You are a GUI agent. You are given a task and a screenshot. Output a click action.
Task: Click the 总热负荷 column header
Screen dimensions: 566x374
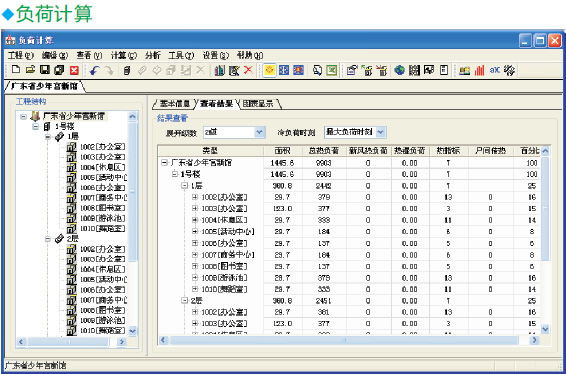tap(324, 151)
